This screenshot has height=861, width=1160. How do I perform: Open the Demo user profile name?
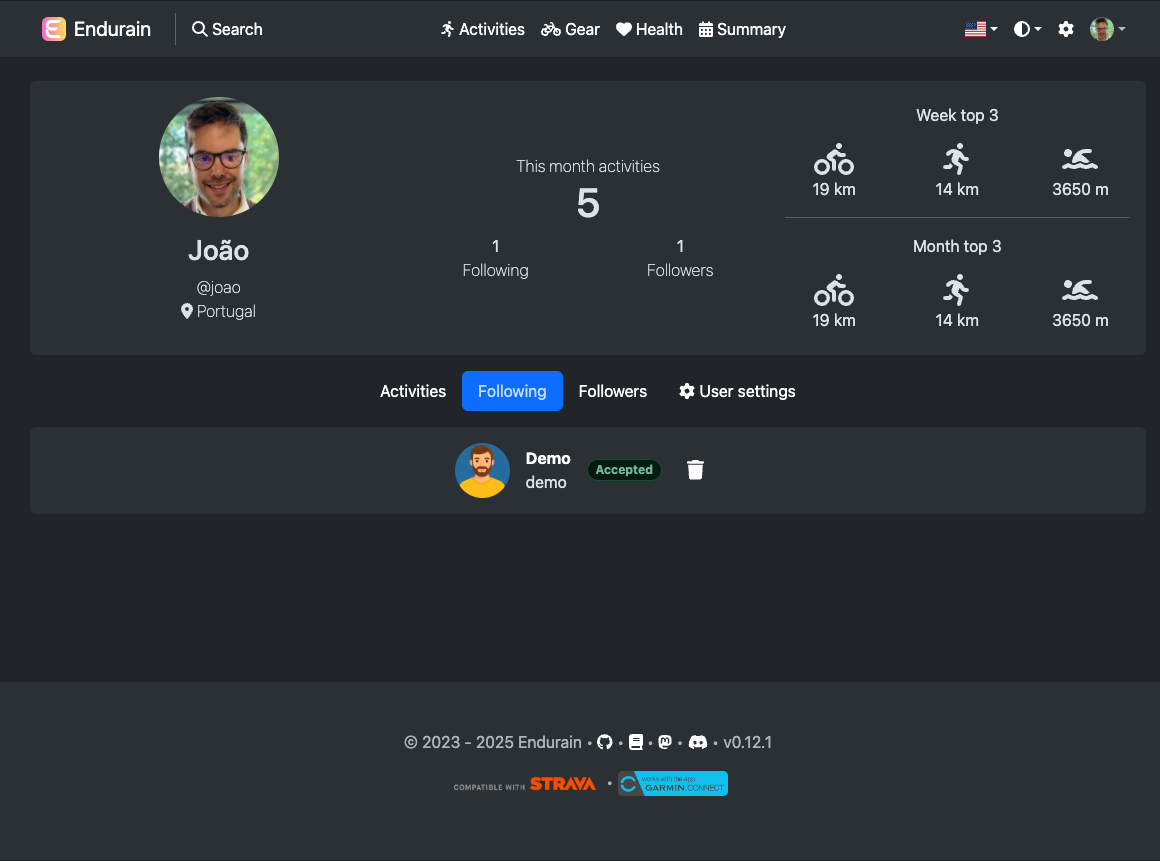click(x=547, y=459)
